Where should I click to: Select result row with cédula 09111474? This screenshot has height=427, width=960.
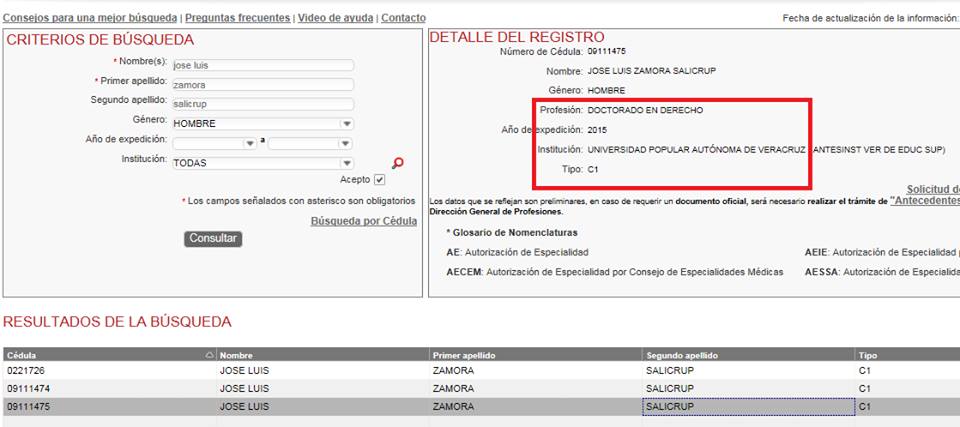[108, 388]
